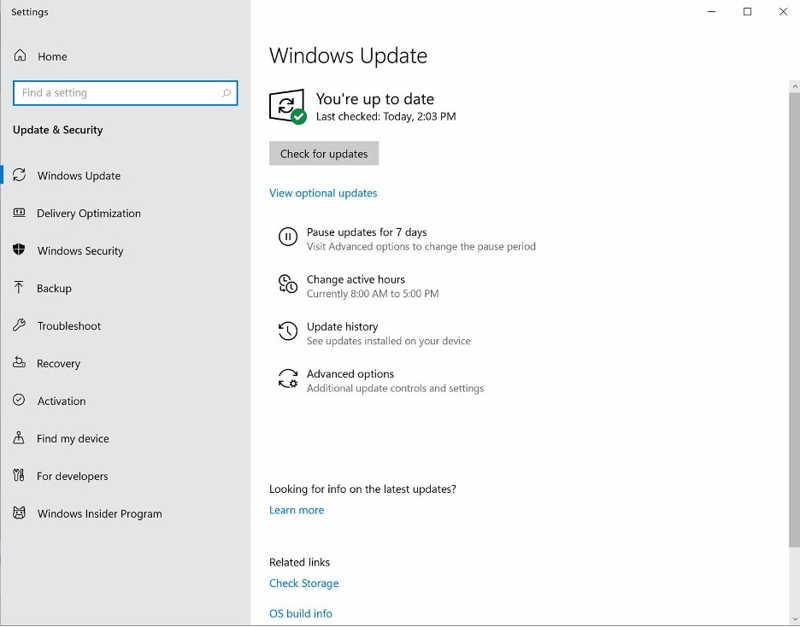Click the Delivery Optimization icon
Viewport: 800px width, 627px height.
(19, 212)
